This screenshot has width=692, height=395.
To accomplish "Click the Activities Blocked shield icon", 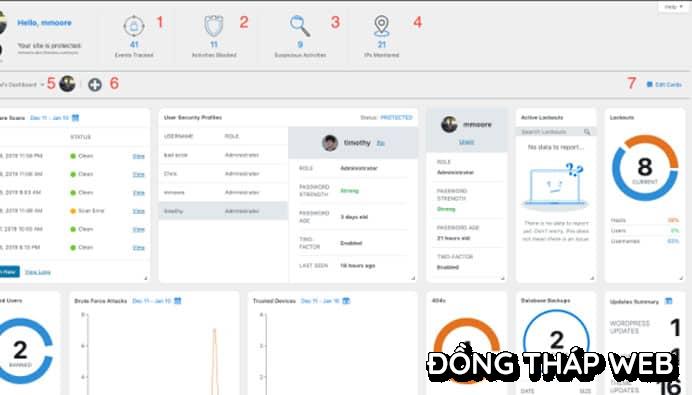I will (214, 26).
